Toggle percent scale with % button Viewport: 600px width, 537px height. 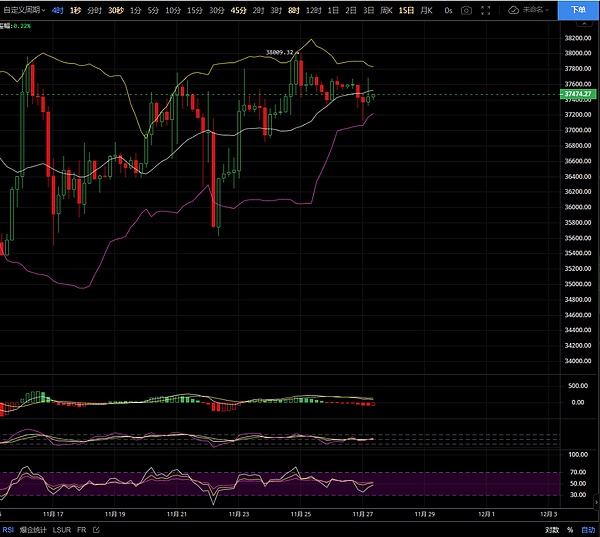point(570,529)
